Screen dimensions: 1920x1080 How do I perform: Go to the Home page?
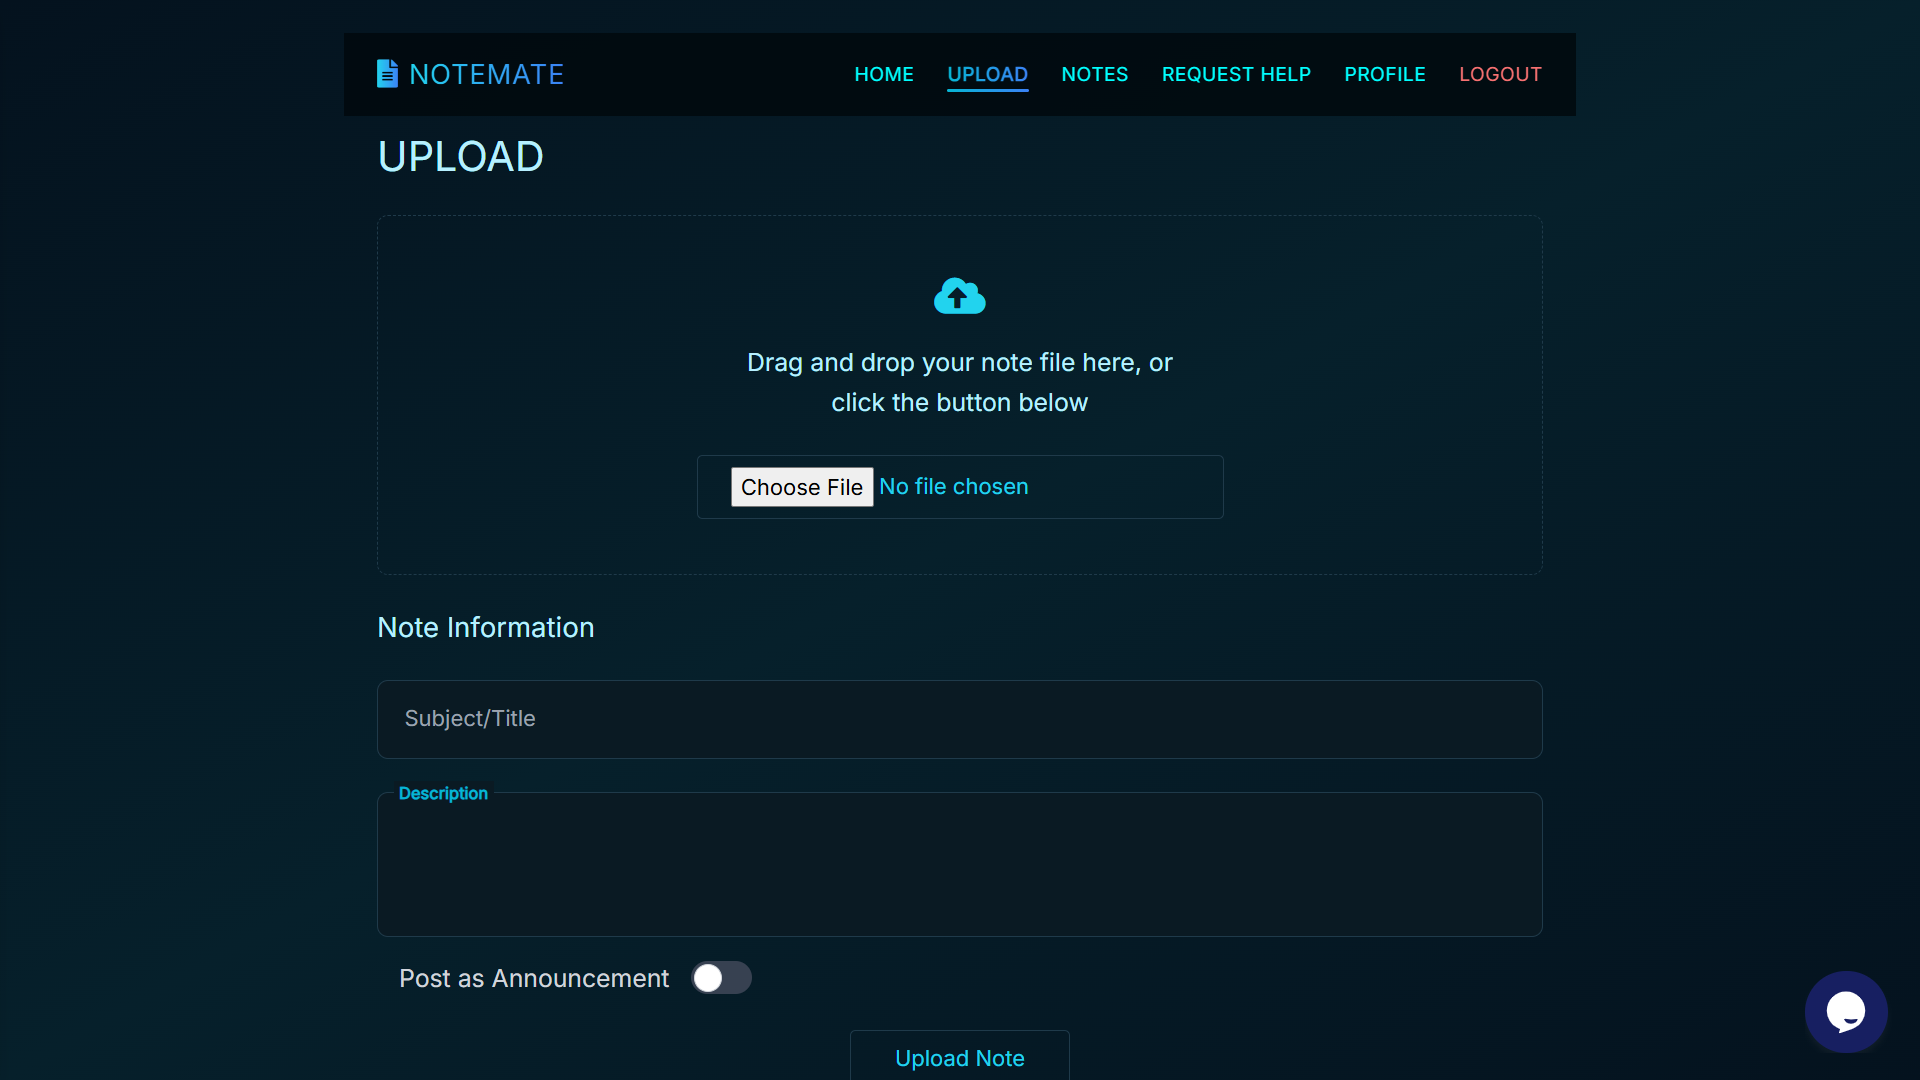[883, 74]
